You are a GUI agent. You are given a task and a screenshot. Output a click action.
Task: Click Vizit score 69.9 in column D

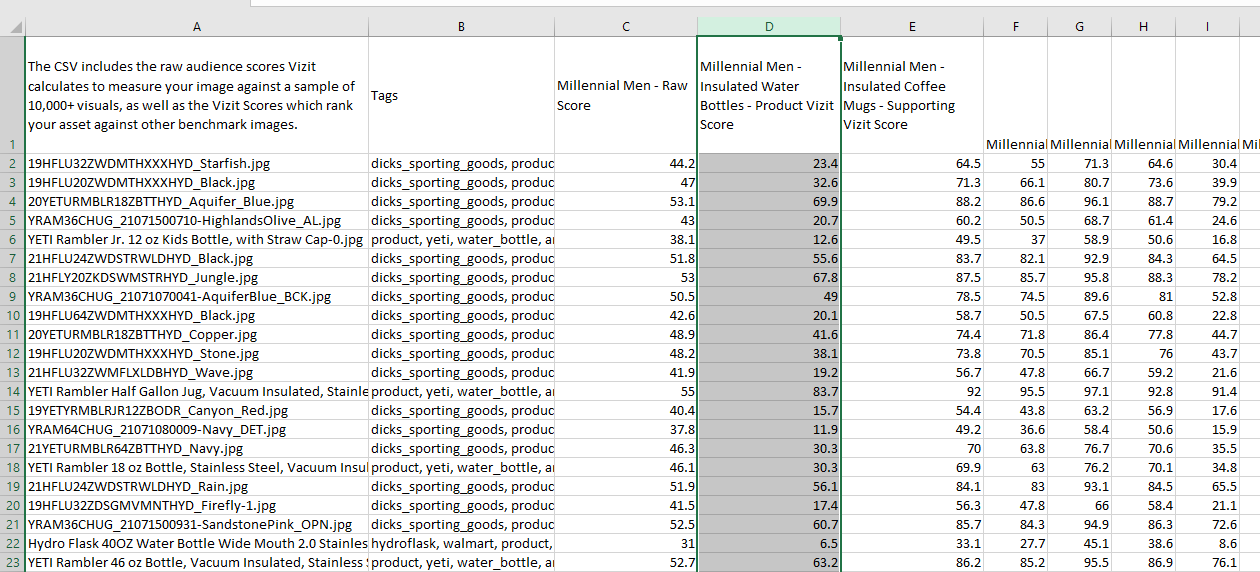768,201
